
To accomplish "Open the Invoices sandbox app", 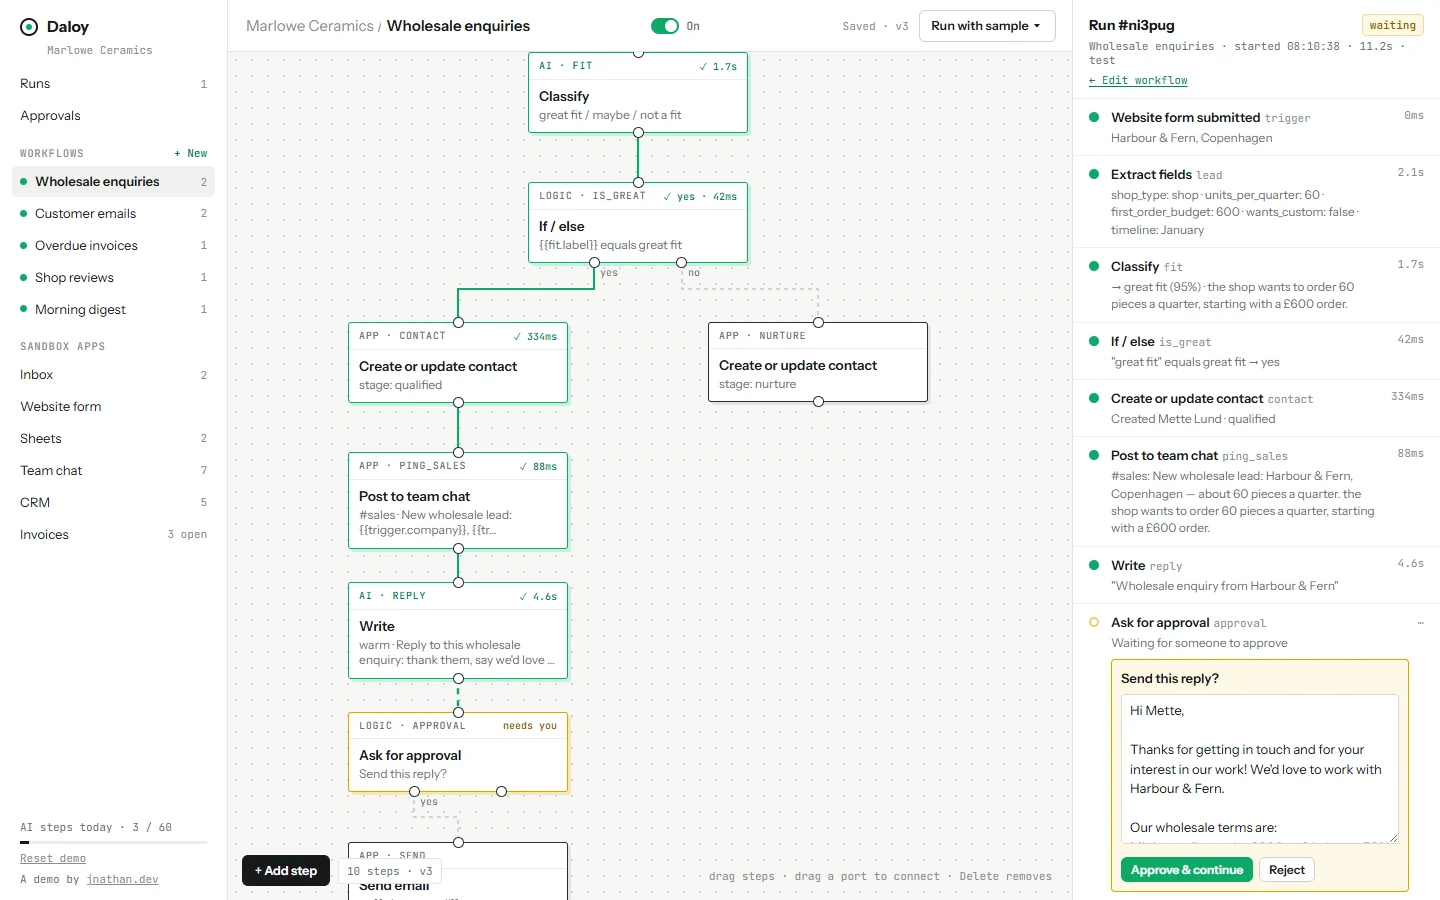I will pyautogui.click(x=113, y=535).
